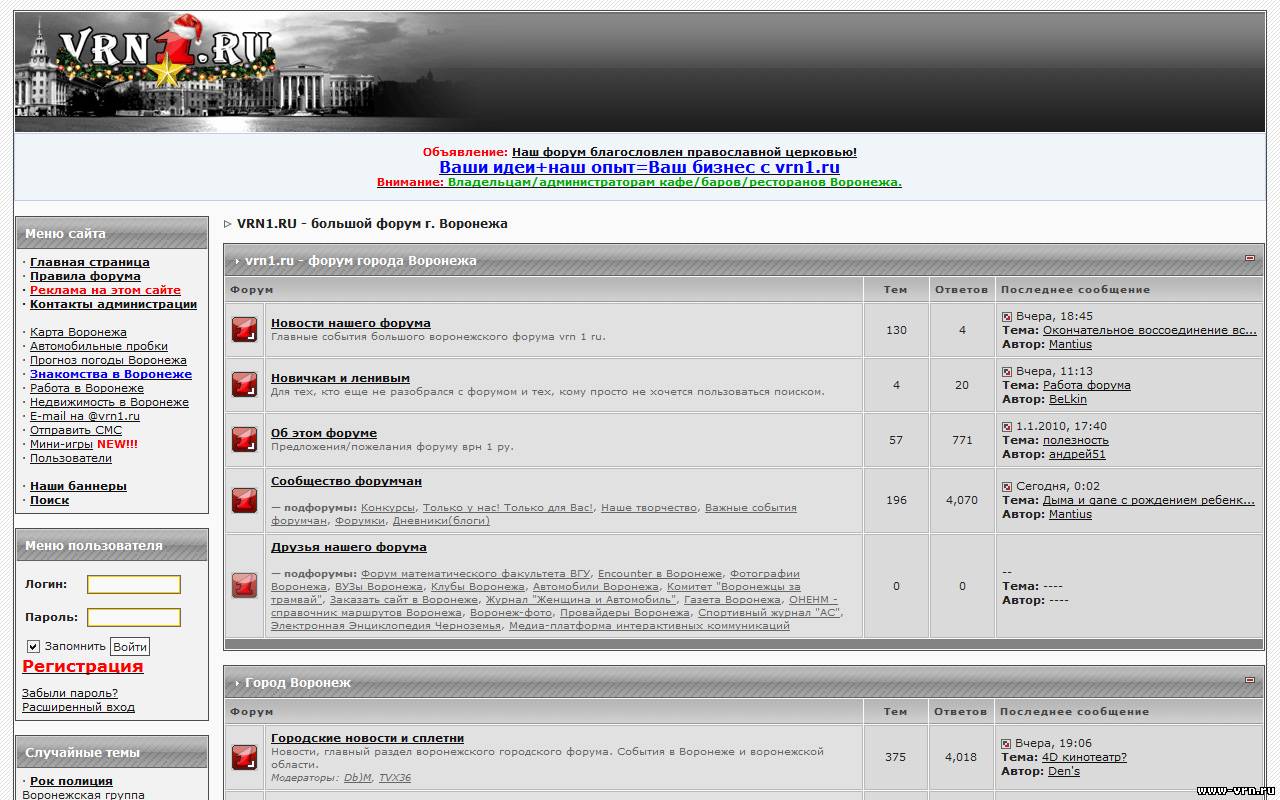Toggle the Запомнить checkbox
This screenshot has width=1280, height=800.
33,647
